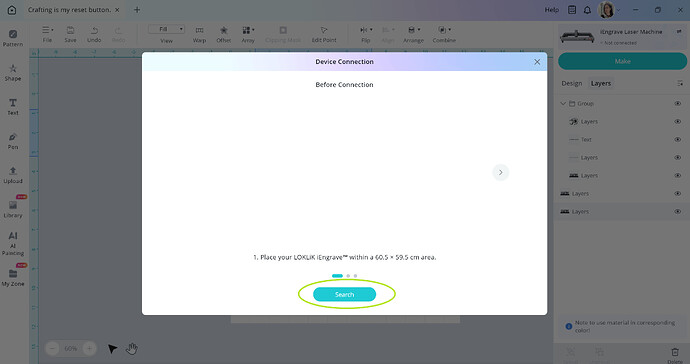Open the Fill view dropdown
Viewport: 690px width, 364px height.
[166, 29]
